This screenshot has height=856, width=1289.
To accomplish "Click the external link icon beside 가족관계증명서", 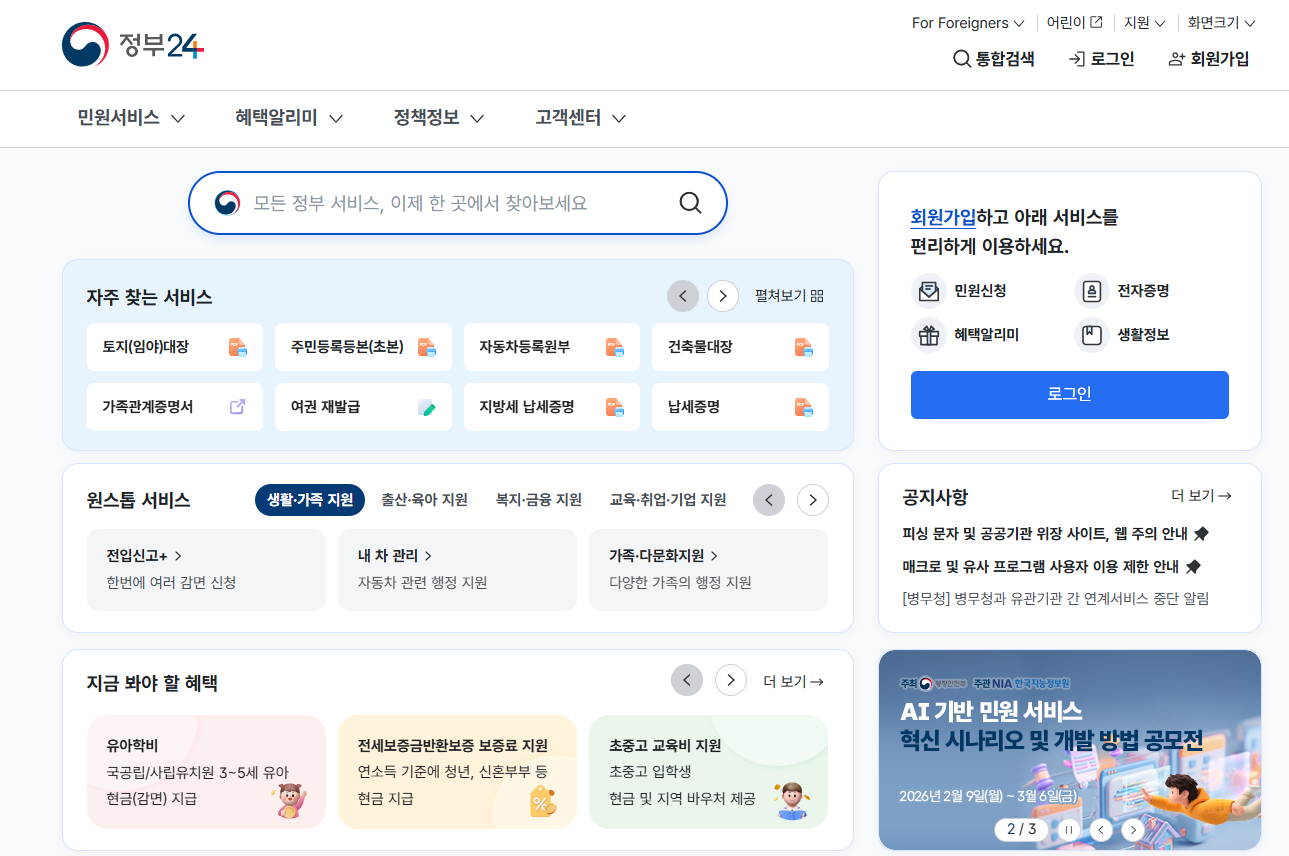I will (238, 405).
